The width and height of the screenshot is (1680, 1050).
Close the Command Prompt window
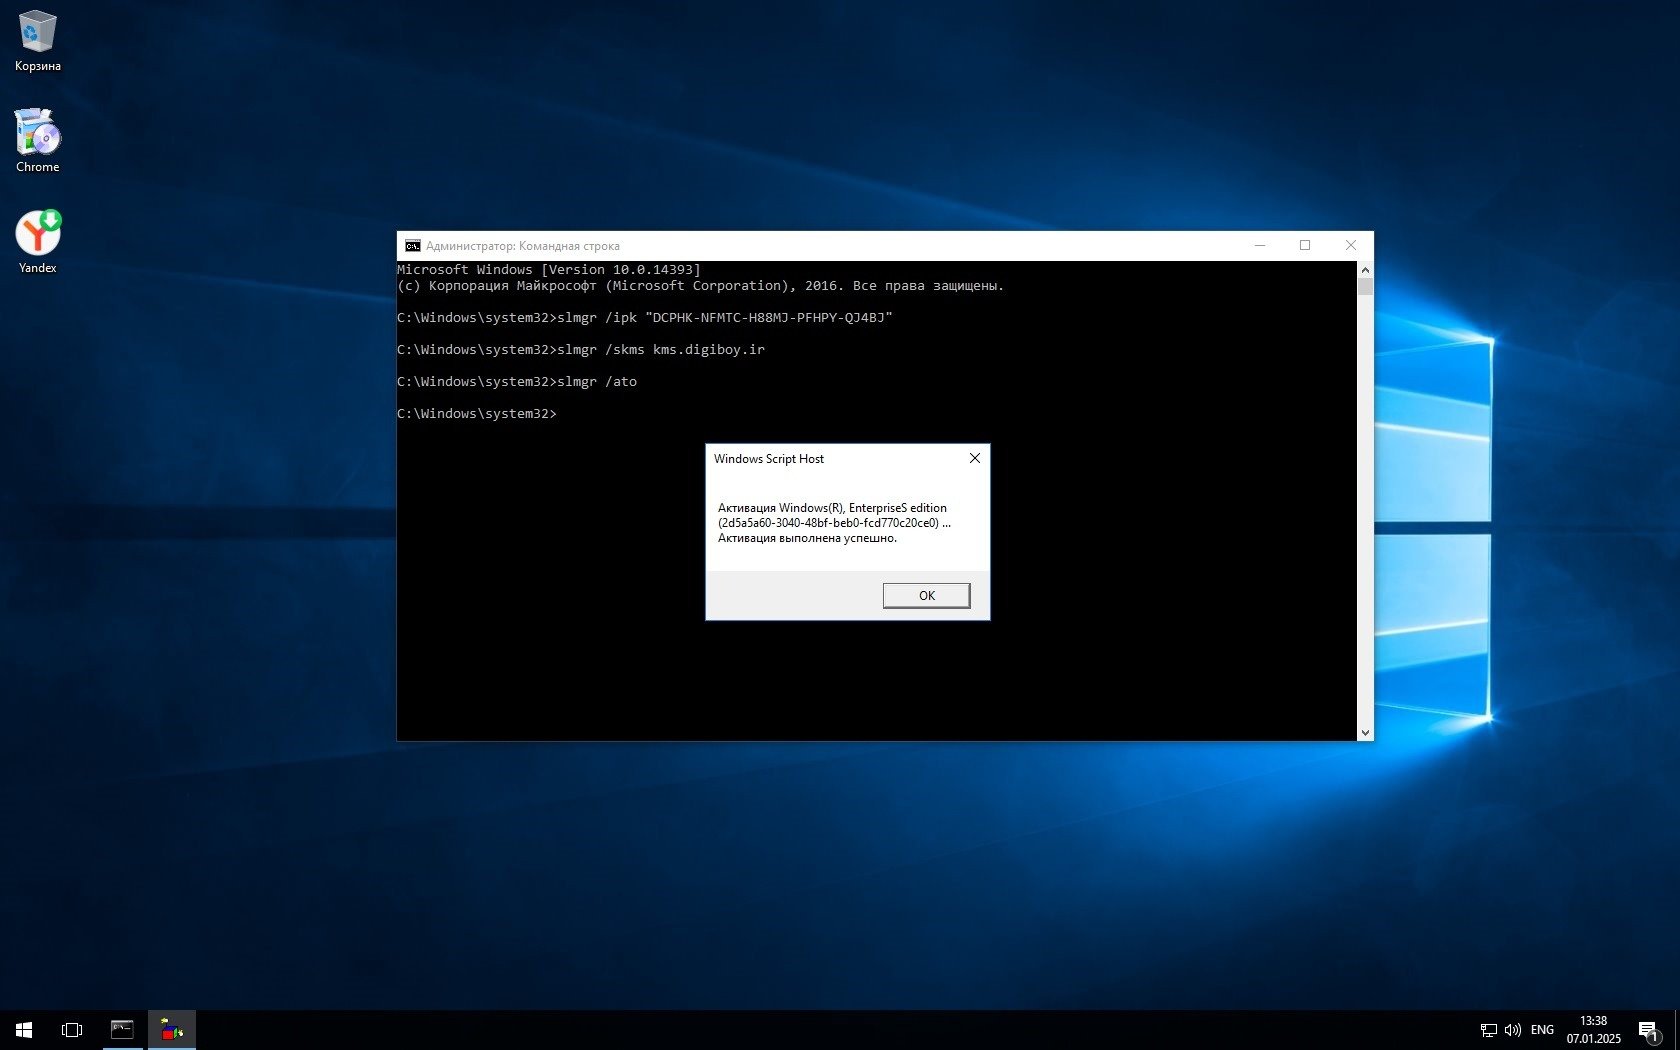(1350, 246)
